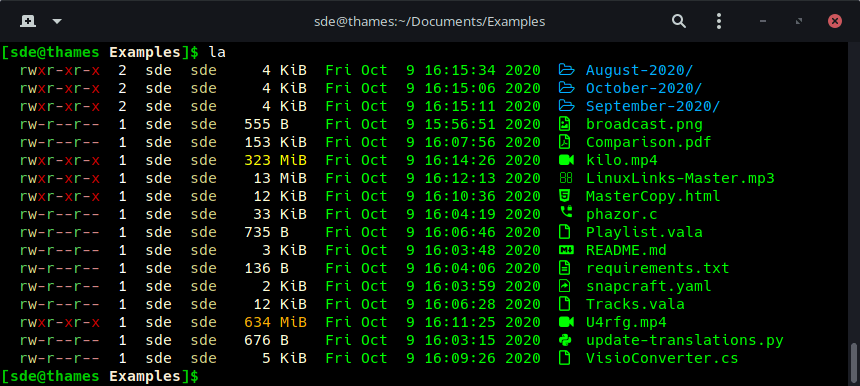Click the requirements.txt filename

(658, 268)
